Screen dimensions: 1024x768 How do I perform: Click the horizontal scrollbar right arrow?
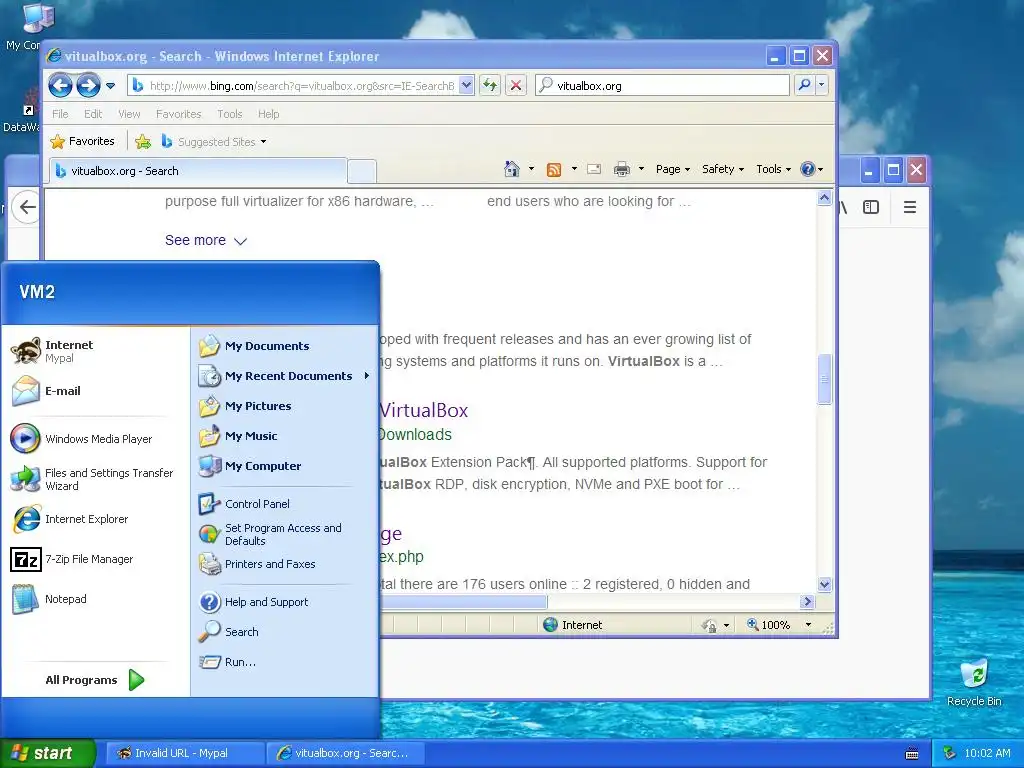(x=808, y=601)
